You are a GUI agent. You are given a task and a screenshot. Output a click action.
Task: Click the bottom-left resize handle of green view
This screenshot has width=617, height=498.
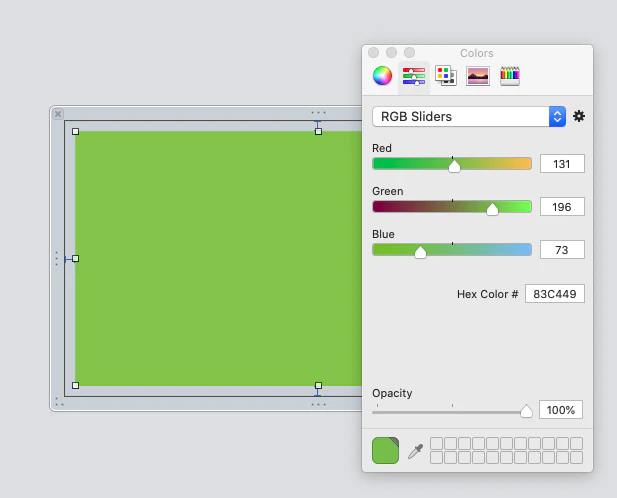click(76, 385)
